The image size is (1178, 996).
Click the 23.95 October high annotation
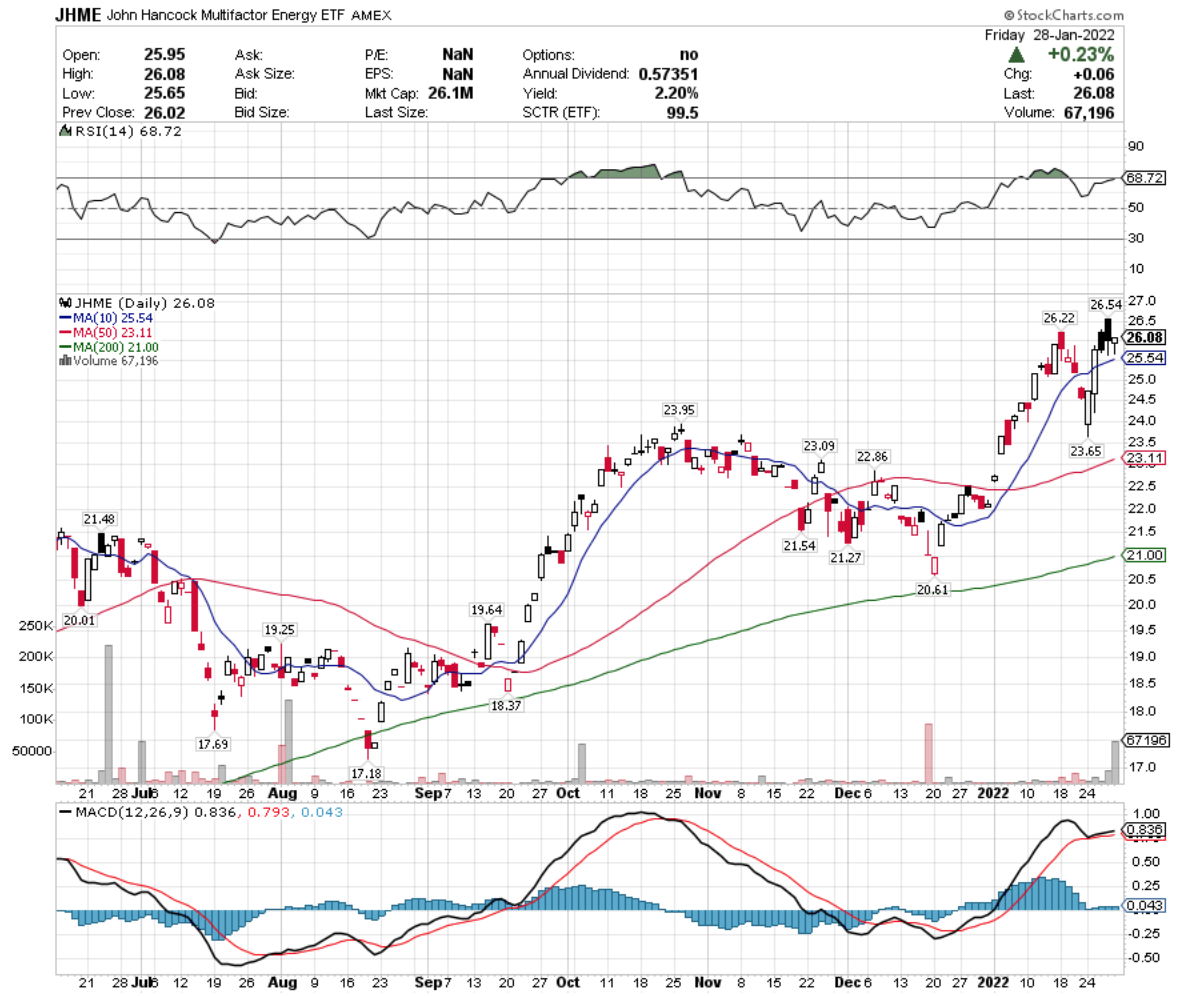point(679,410)
